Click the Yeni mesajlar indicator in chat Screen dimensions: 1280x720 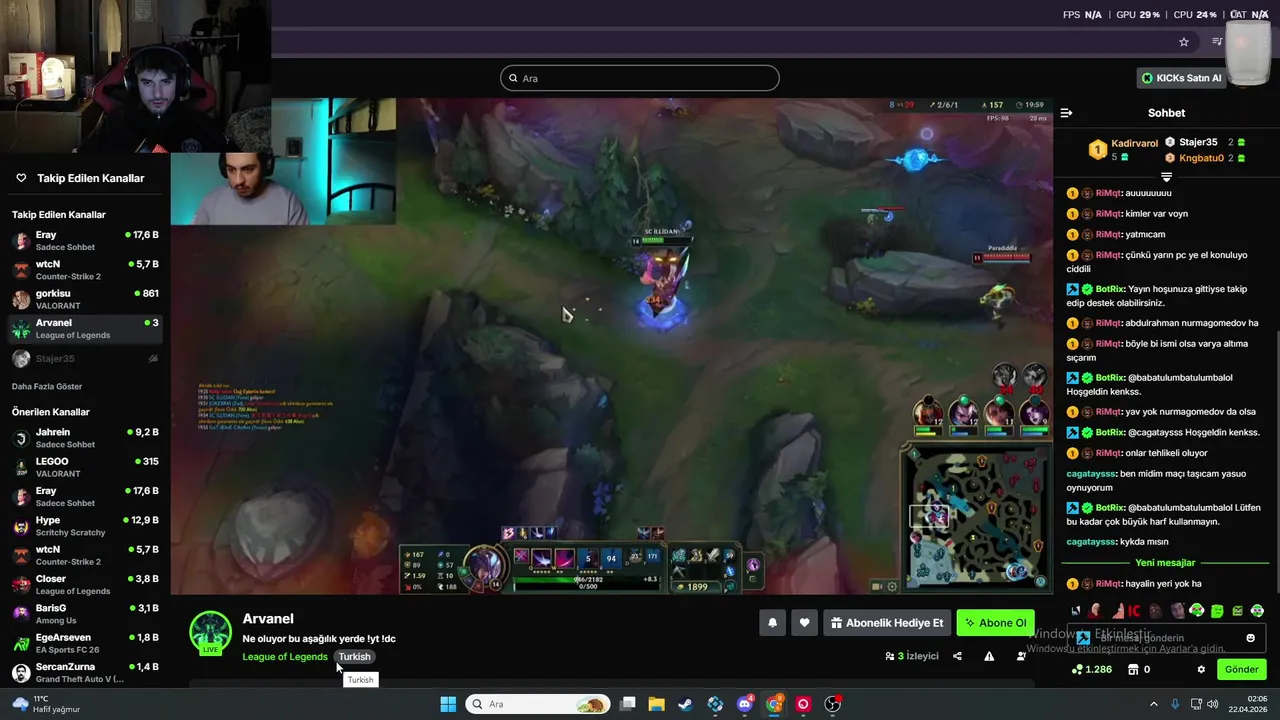1165,563
